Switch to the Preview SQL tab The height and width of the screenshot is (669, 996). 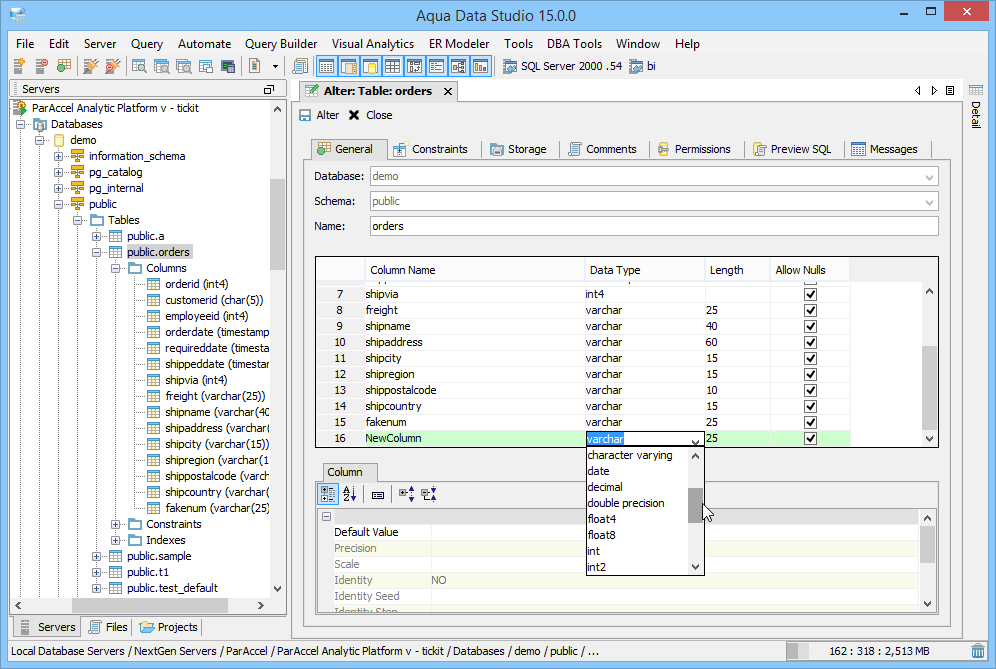point(791,149)
